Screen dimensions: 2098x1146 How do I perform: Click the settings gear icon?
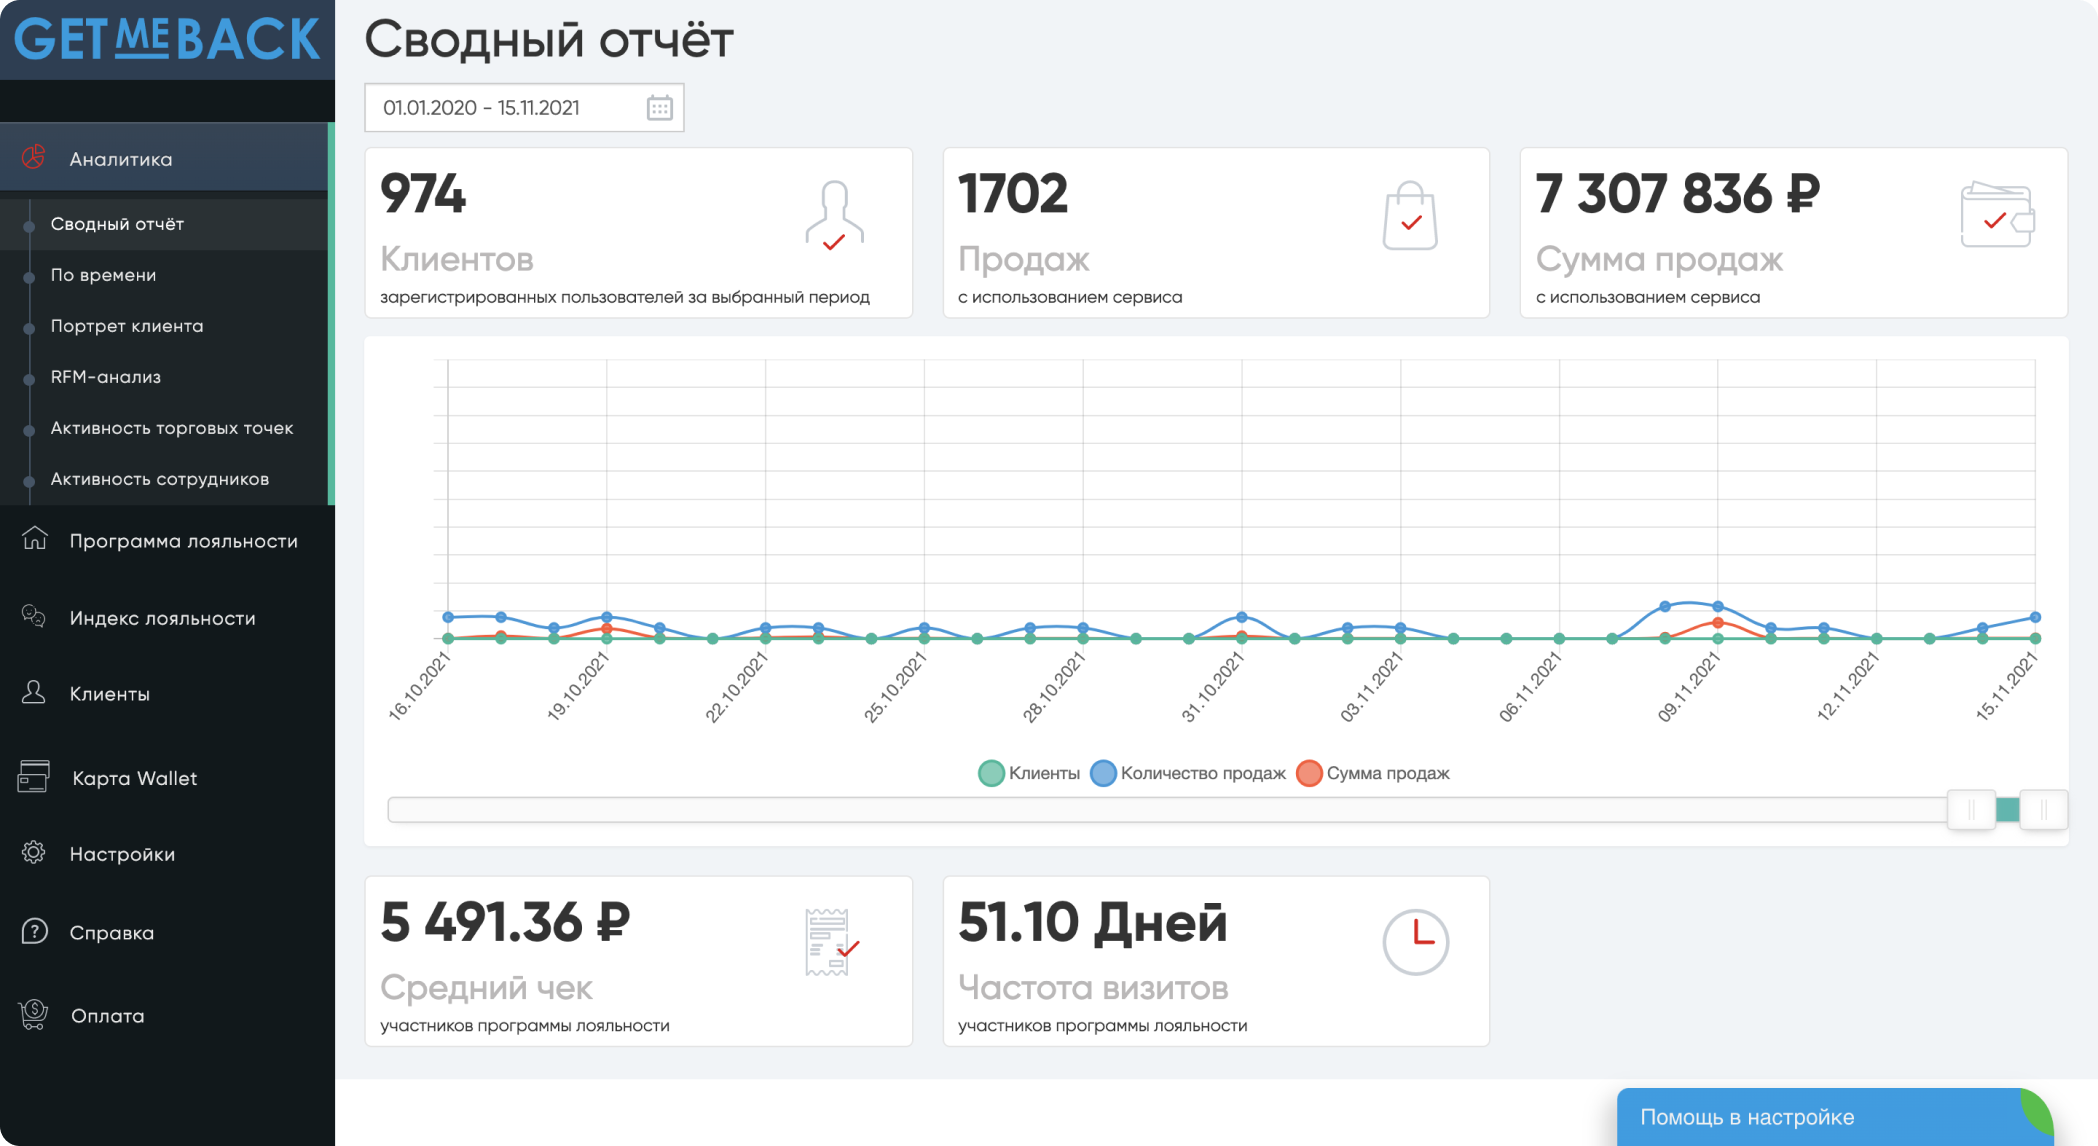coord(34,853)
